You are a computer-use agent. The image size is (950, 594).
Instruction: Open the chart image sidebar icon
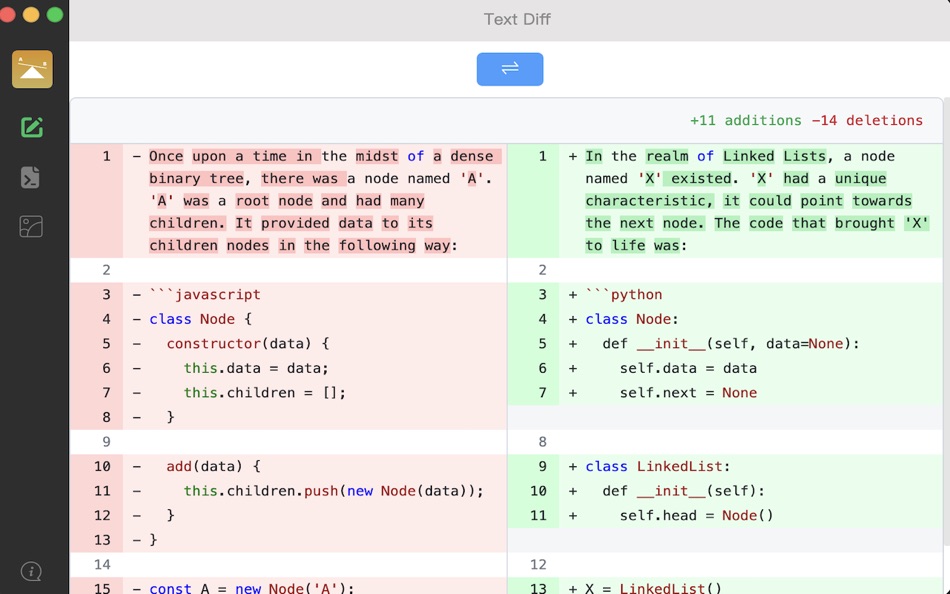pos(31,227)
